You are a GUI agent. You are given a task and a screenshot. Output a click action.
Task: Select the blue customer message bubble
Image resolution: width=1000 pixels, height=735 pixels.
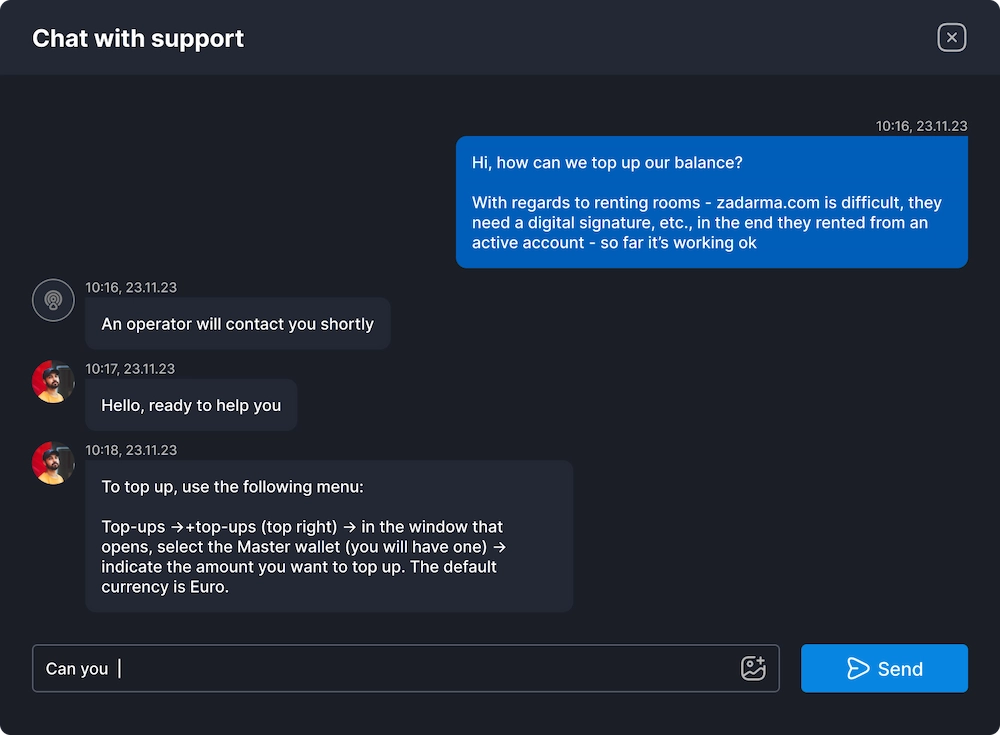711,202
